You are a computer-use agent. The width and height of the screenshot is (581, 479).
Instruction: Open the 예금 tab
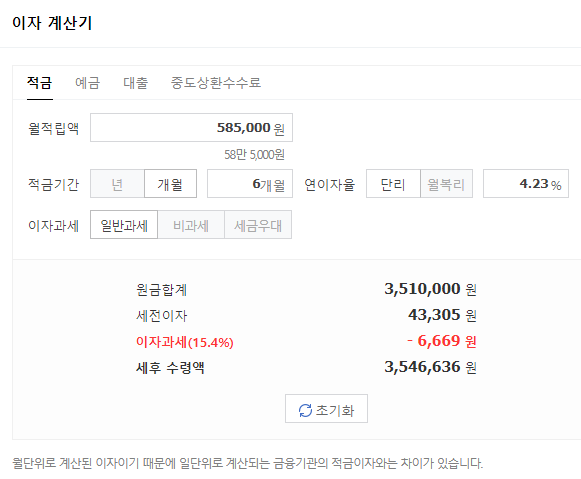pos(87,82)
